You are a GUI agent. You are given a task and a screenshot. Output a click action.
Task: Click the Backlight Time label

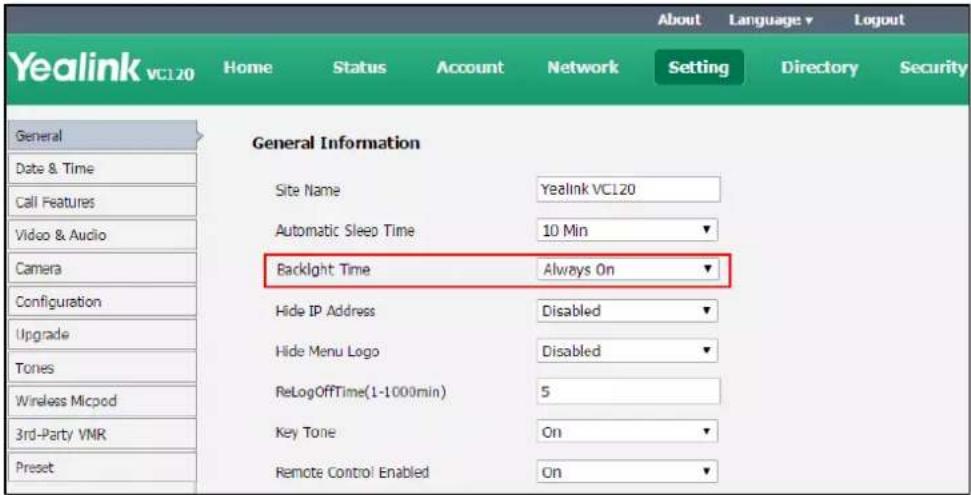pos(323,269)
